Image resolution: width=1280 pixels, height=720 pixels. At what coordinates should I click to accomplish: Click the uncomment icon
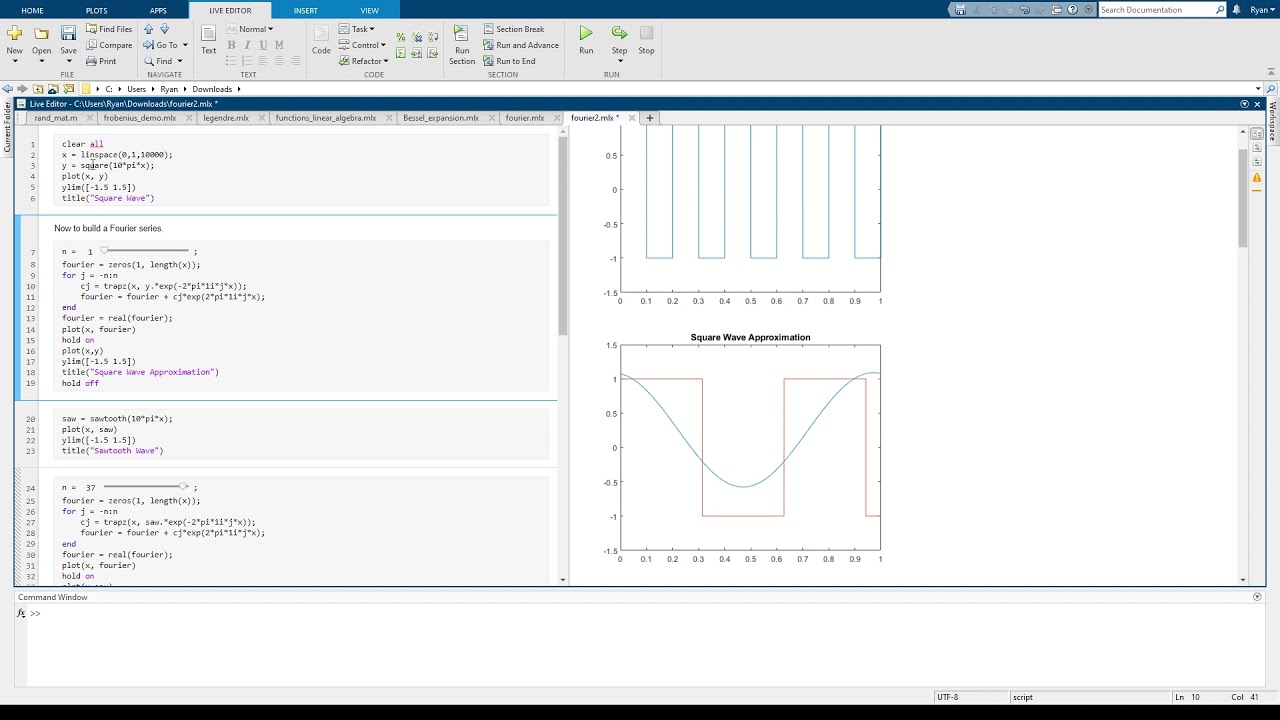pyautogui.click(x=416, y=38)
